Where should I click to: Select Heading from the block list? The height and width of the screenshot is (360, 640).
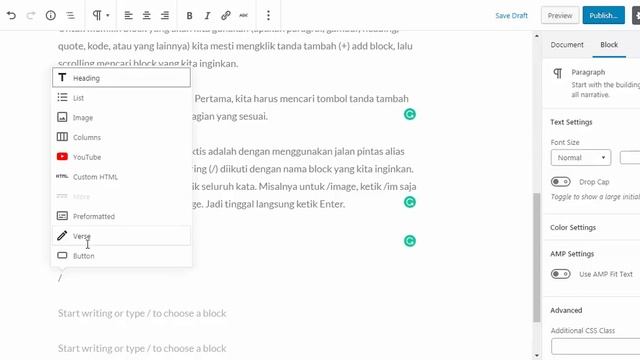[121, 78]
